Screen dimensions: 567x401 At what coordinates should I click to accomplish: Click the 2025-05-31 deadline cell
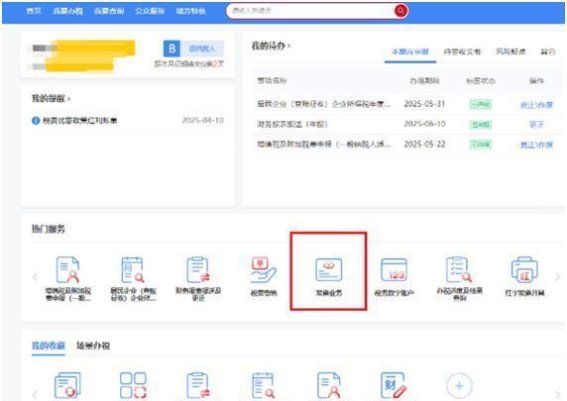[424, 104]
